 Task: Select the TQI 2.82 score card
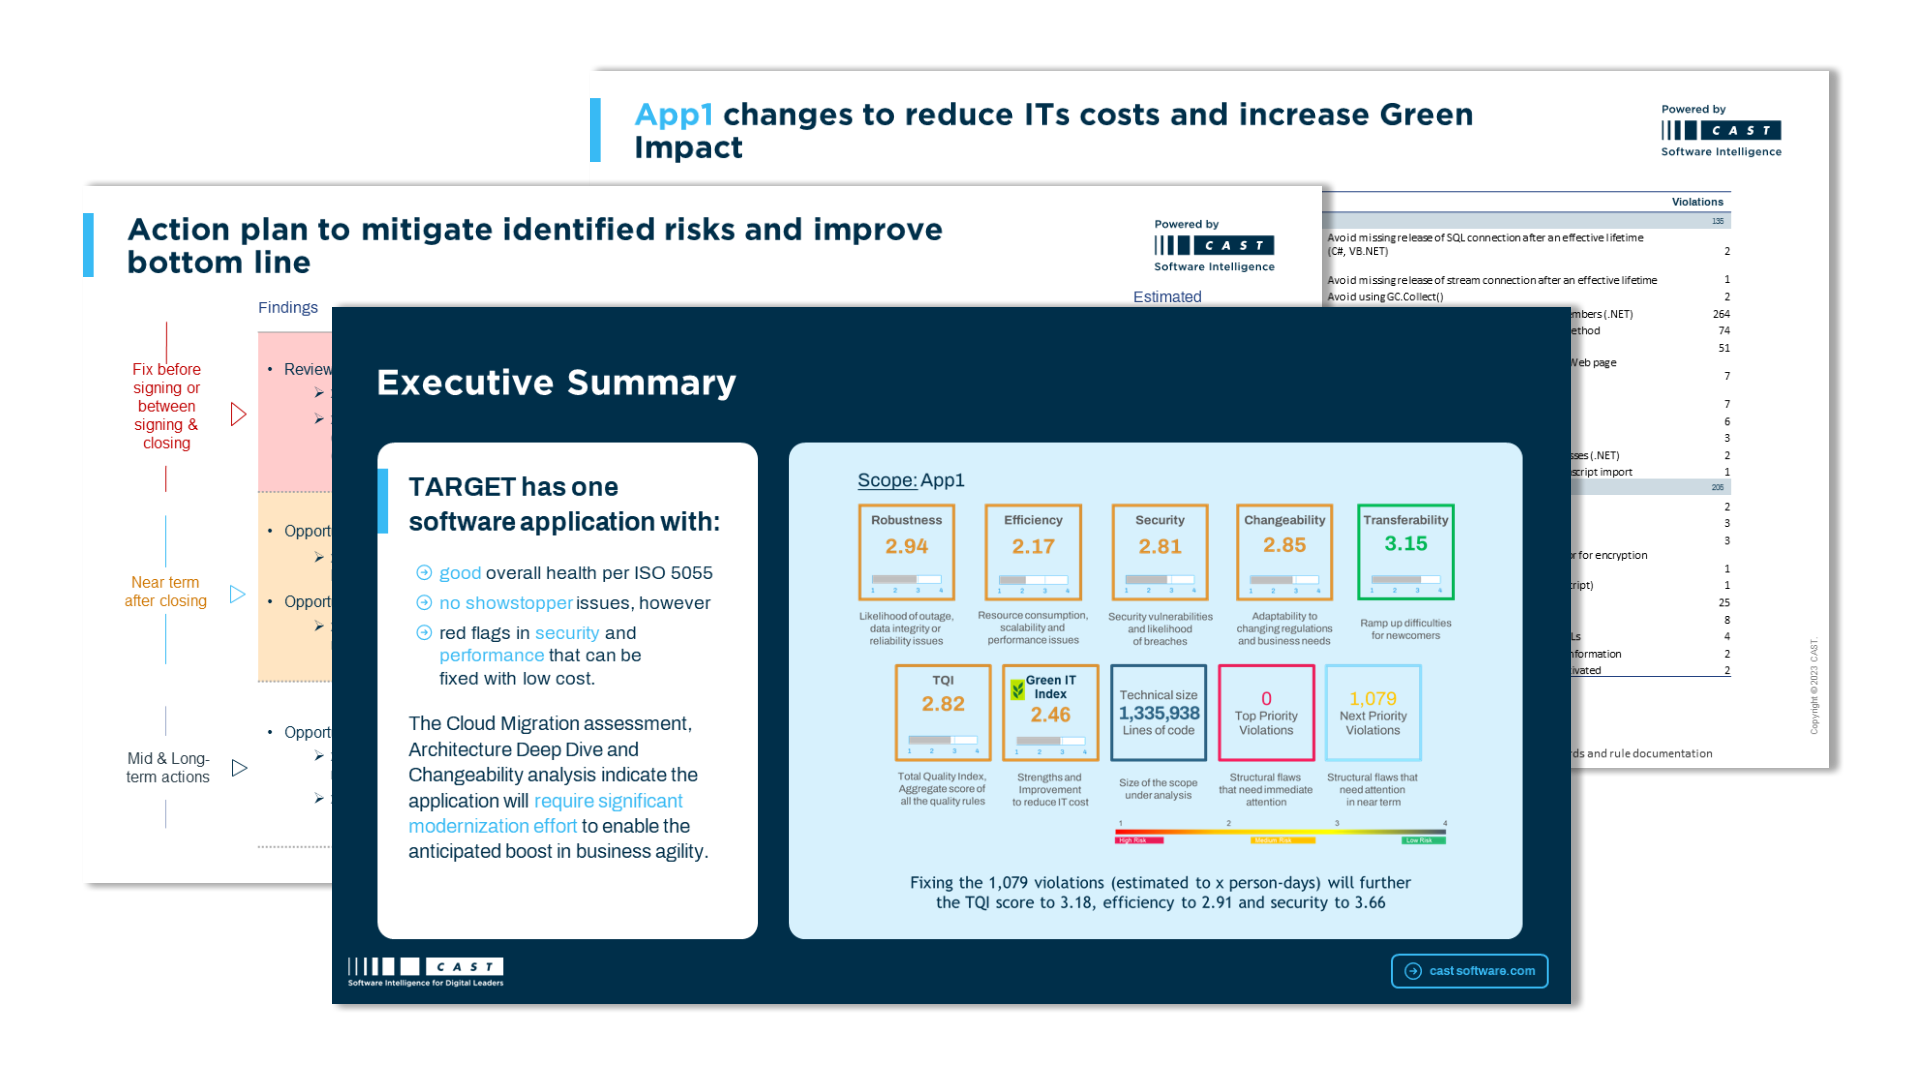(x=943, y=713)
